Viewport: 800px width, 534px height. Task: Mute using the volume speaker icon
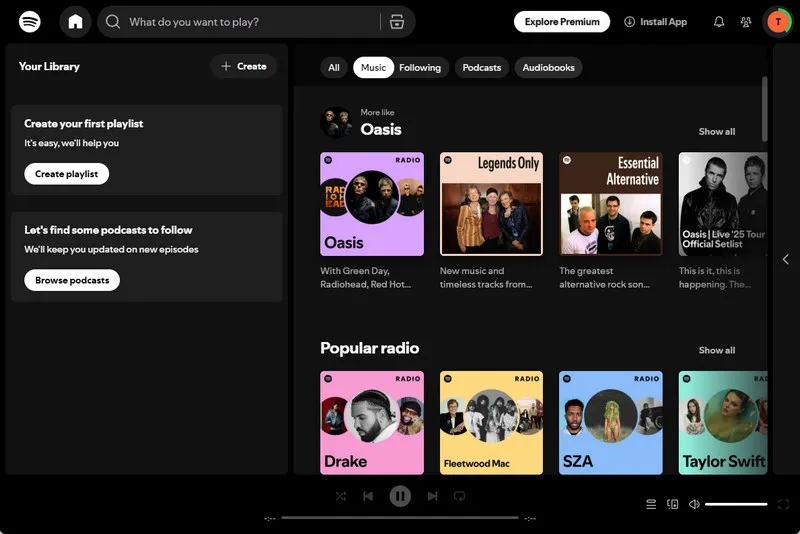(x=694, y=504)
